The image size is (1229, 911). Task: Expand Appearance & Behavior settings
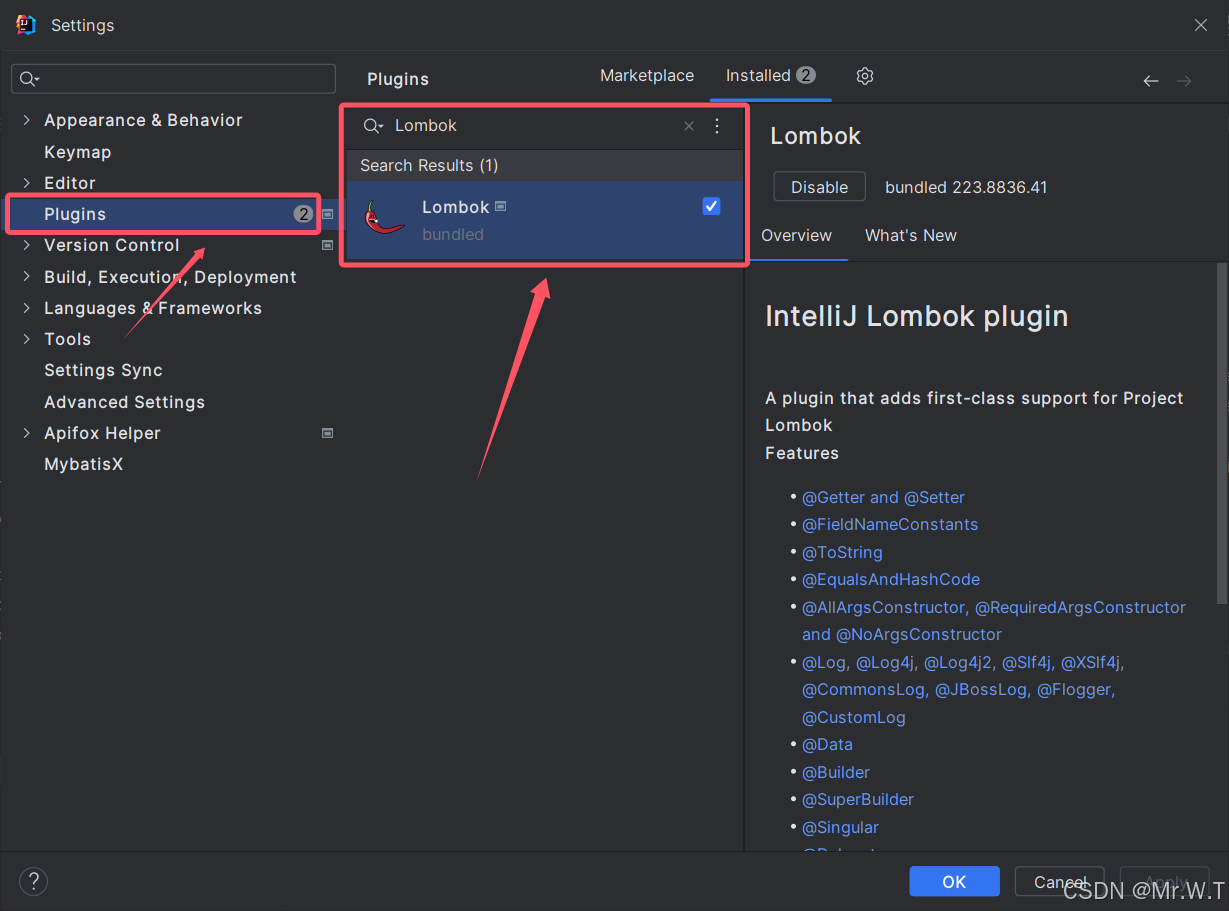26,120
